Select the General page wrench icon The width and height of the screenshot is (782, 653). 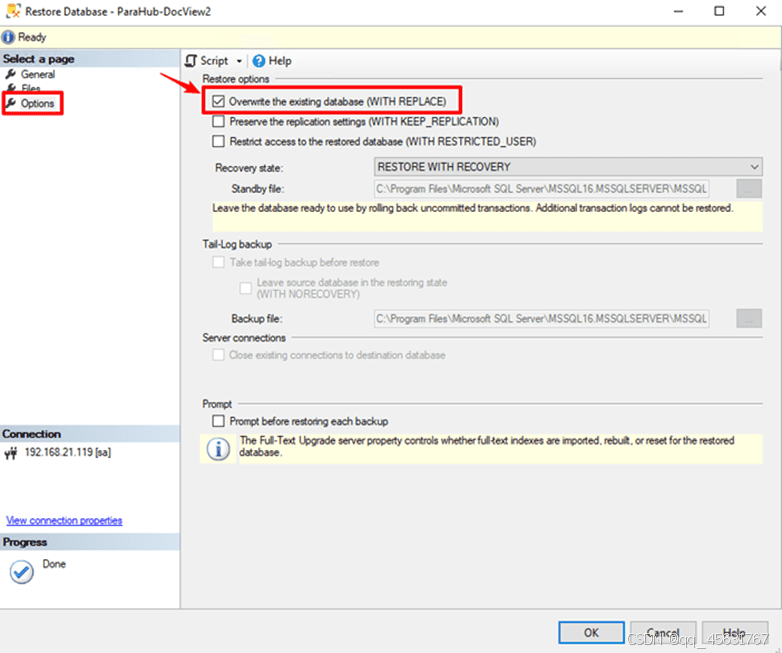click(11, 74)
